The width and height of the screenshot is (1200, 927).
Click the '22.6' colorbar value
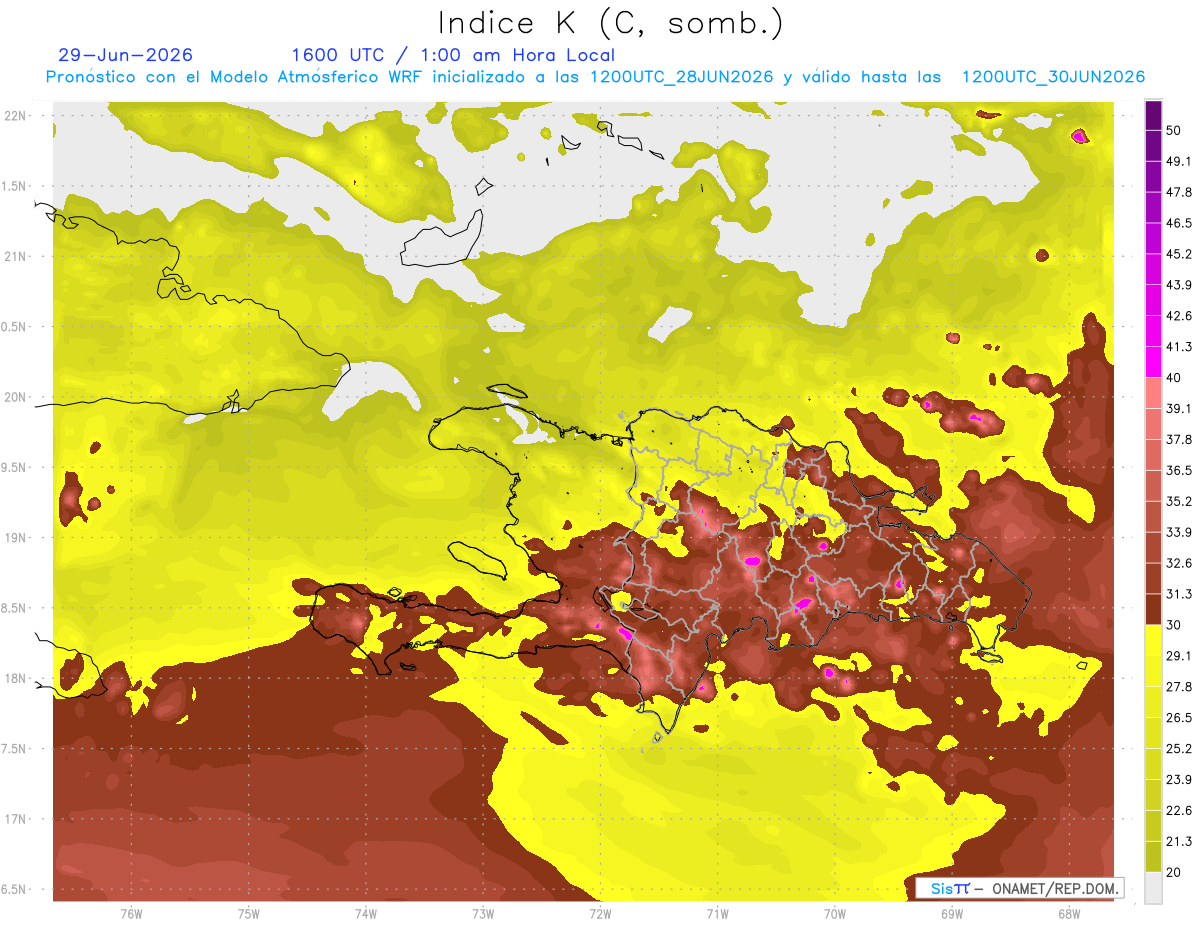click(x=1179, y=811)
